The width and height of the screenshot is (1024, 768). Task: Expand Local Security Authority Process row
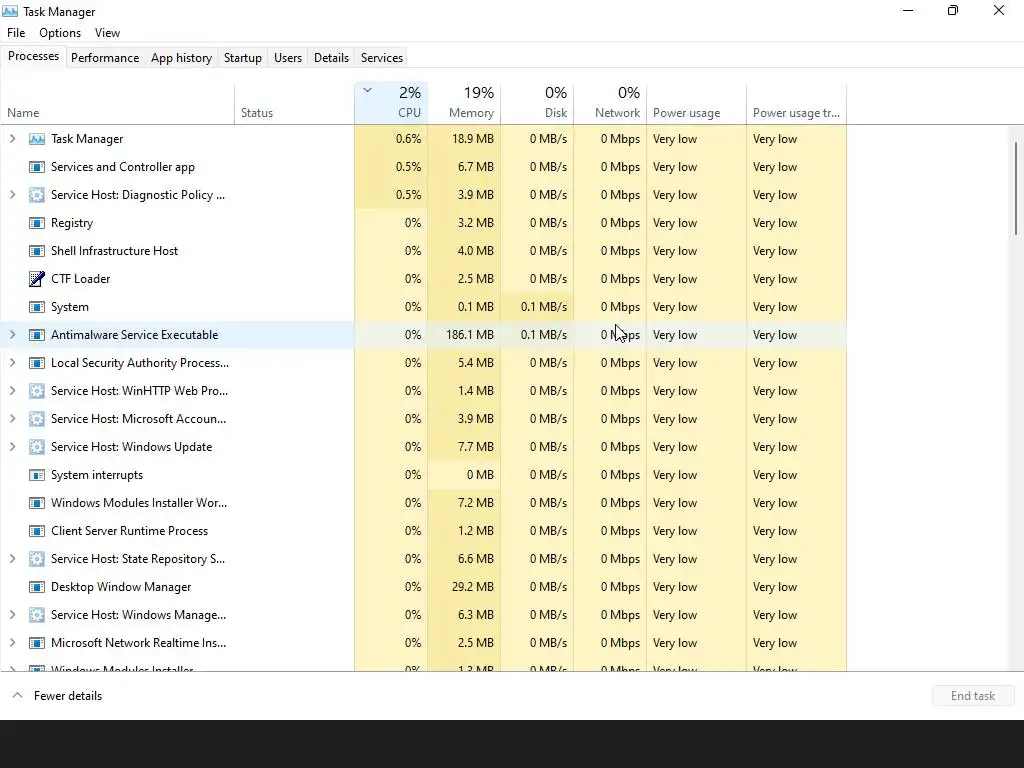pos(12,362)
